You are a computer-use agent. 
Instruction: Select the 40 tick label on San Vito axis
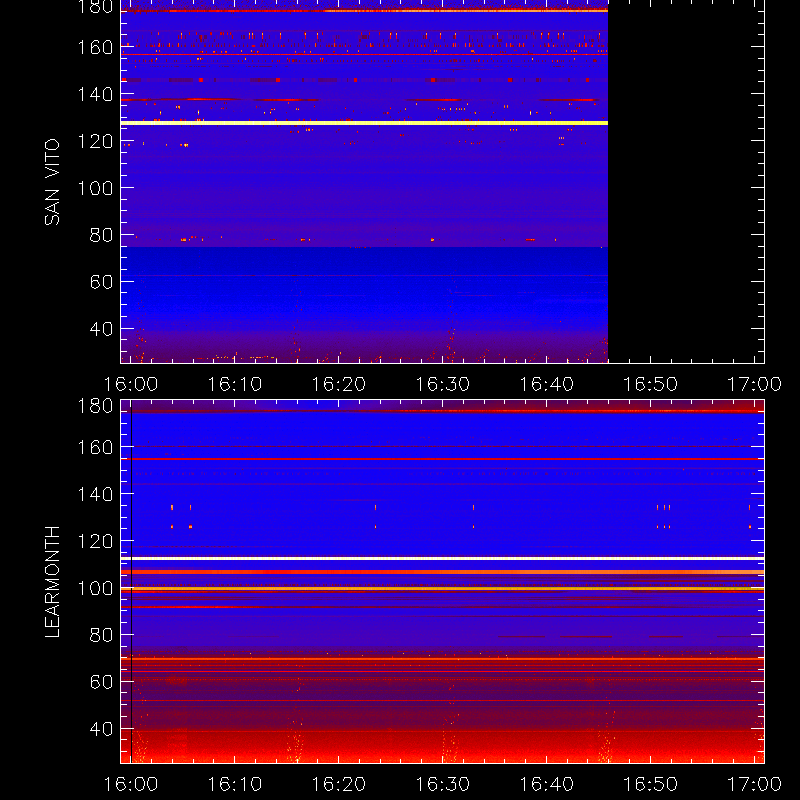pos(102,329)
